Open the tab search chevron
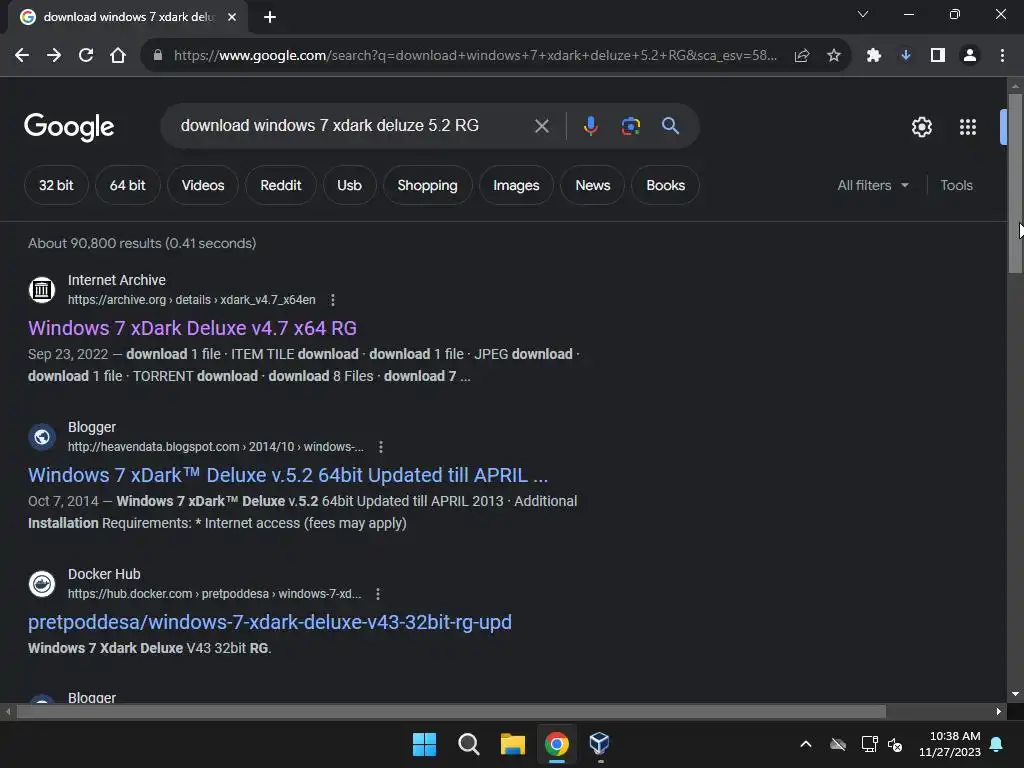 tap(863, 14)
